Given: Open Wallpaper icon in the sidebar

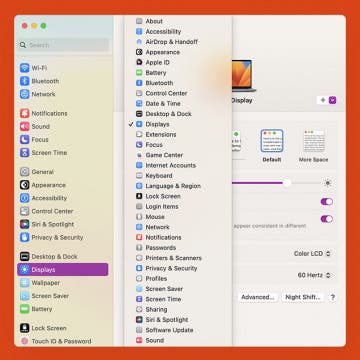Looking at the screenshot, I should click(24, 283).
